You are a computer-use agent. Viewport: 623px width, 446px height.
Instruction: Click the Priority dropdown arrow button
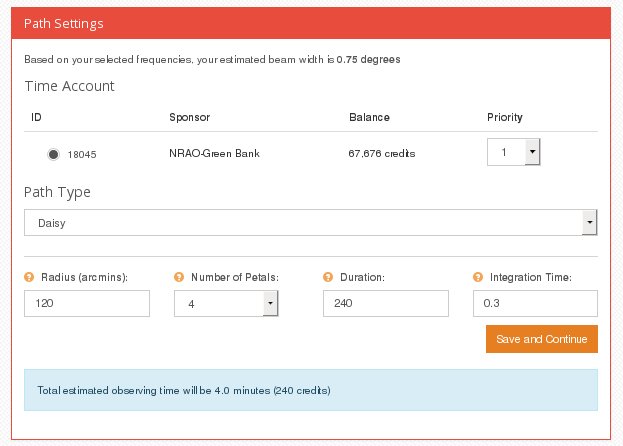point(532,152)
